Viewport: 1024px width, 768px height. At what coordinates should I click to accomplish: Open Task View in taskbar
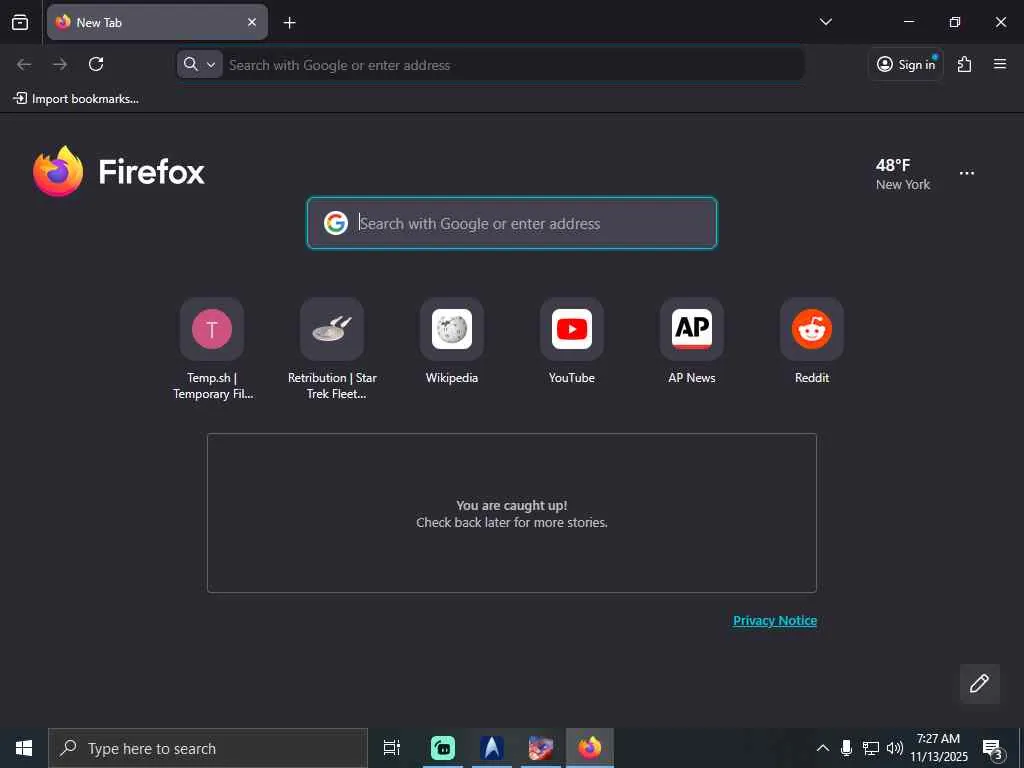[x=392, y=748]
